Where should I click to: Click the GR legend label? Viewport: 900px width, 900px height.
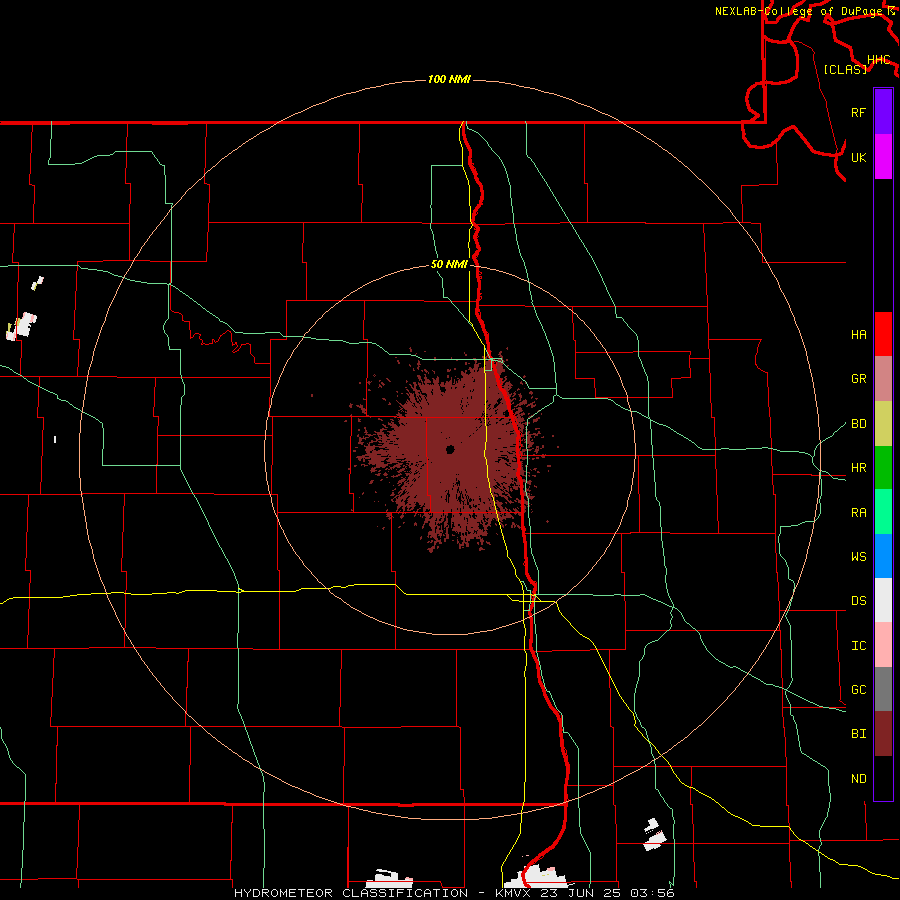point(858,379)
